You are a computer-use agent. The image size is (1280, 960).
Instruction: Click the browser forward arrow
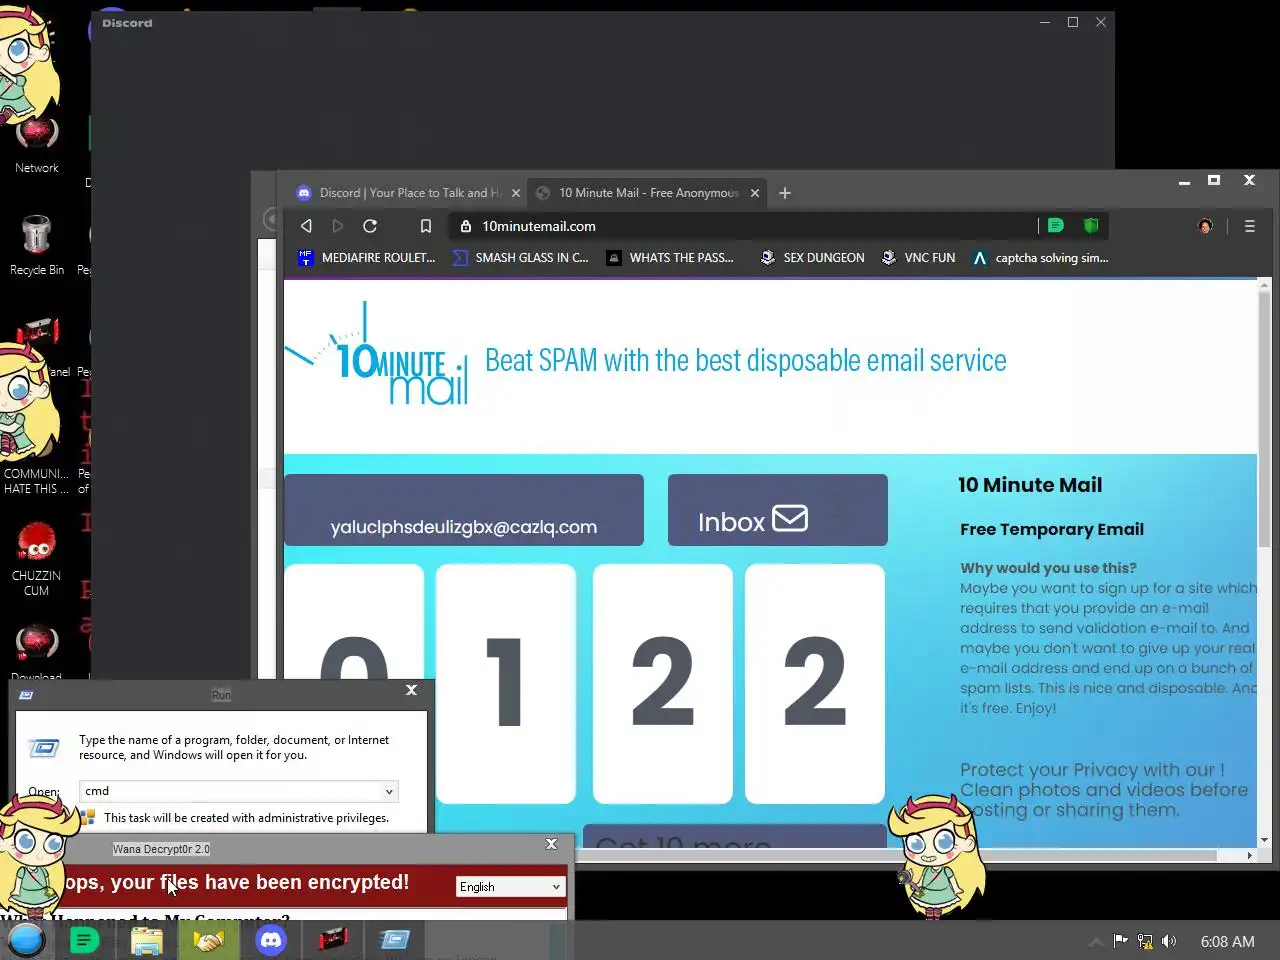pos(337,226)
